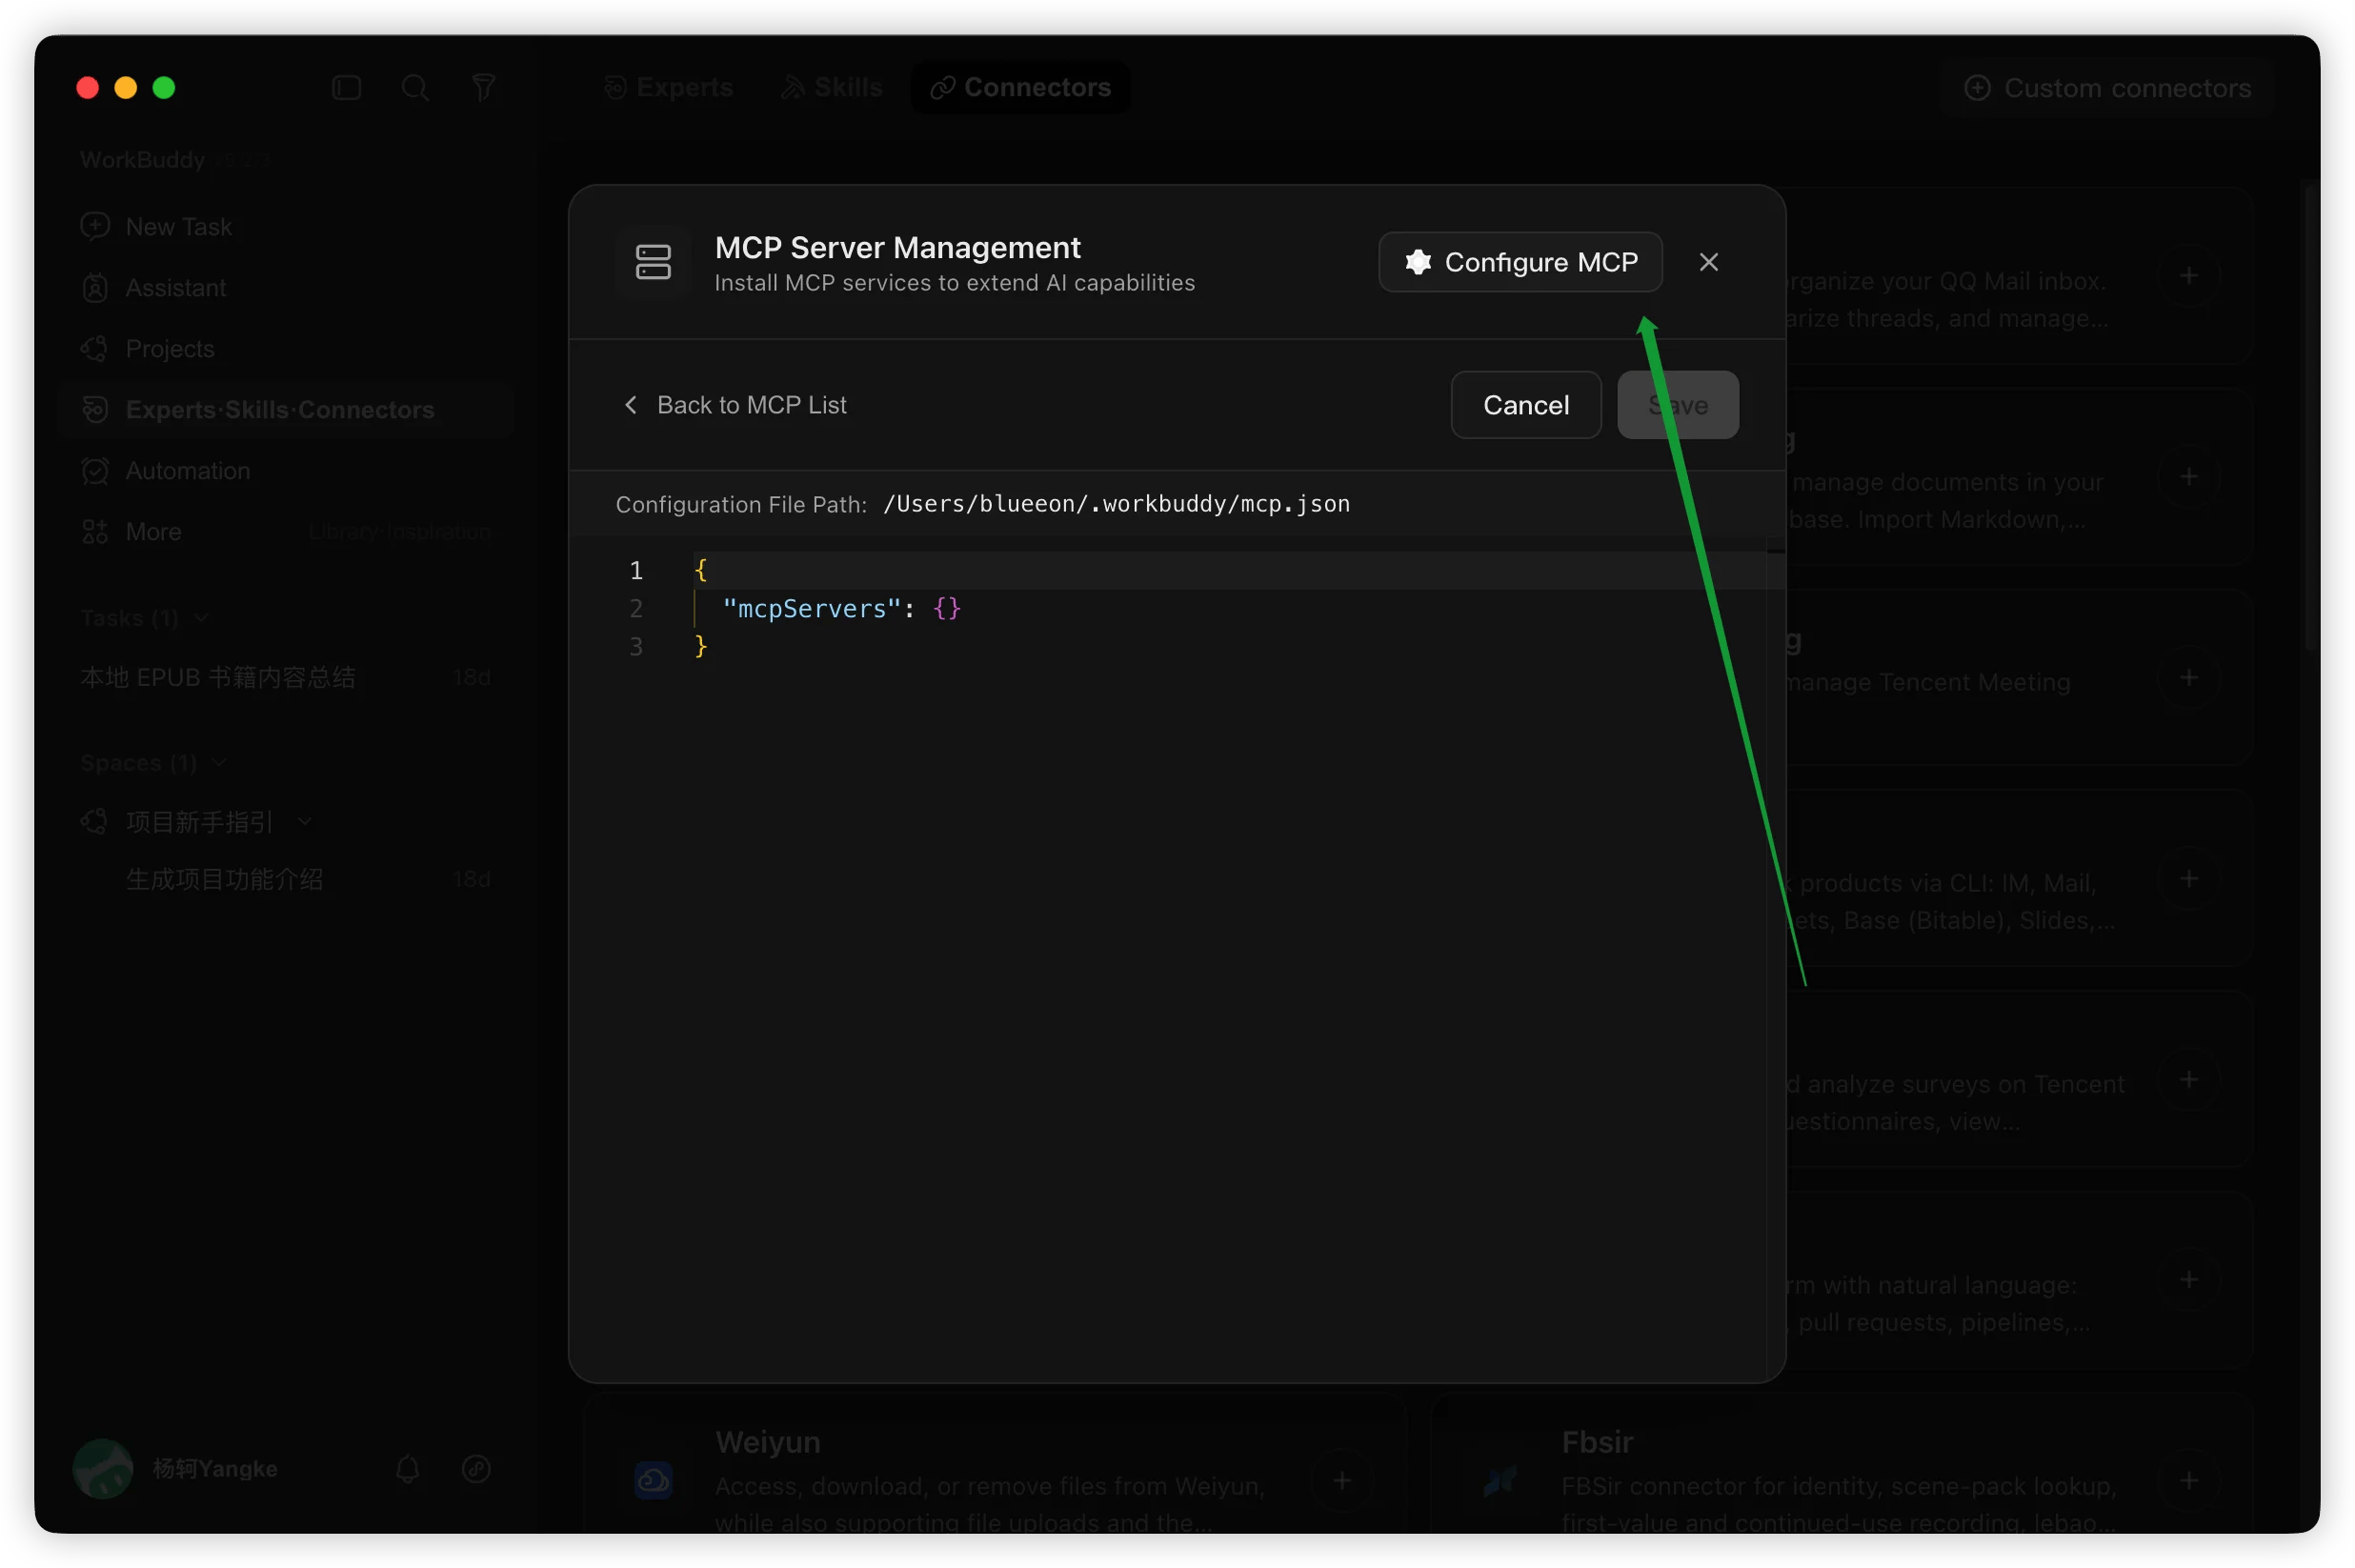Click the Assistant sidebar icon
The height and width of the screenshot is (1568, 2355).
coord(95,288)
